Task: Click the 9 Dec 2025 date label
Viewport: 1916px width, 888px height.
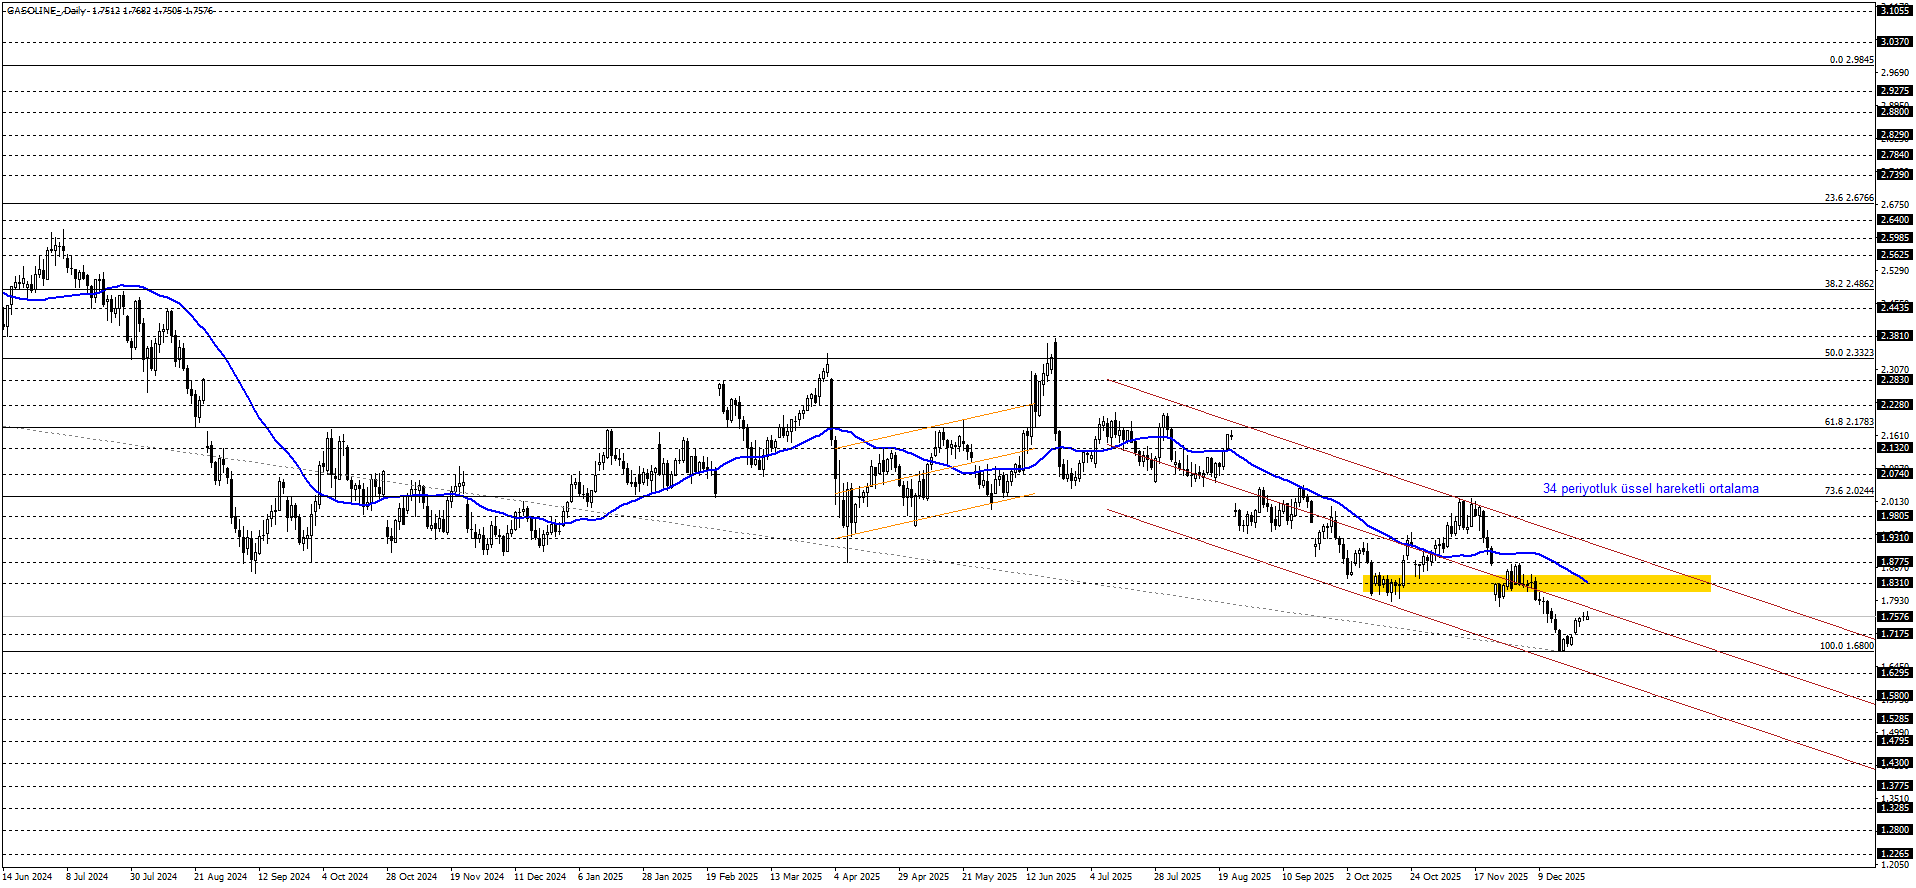Action: pos(1561,877)
